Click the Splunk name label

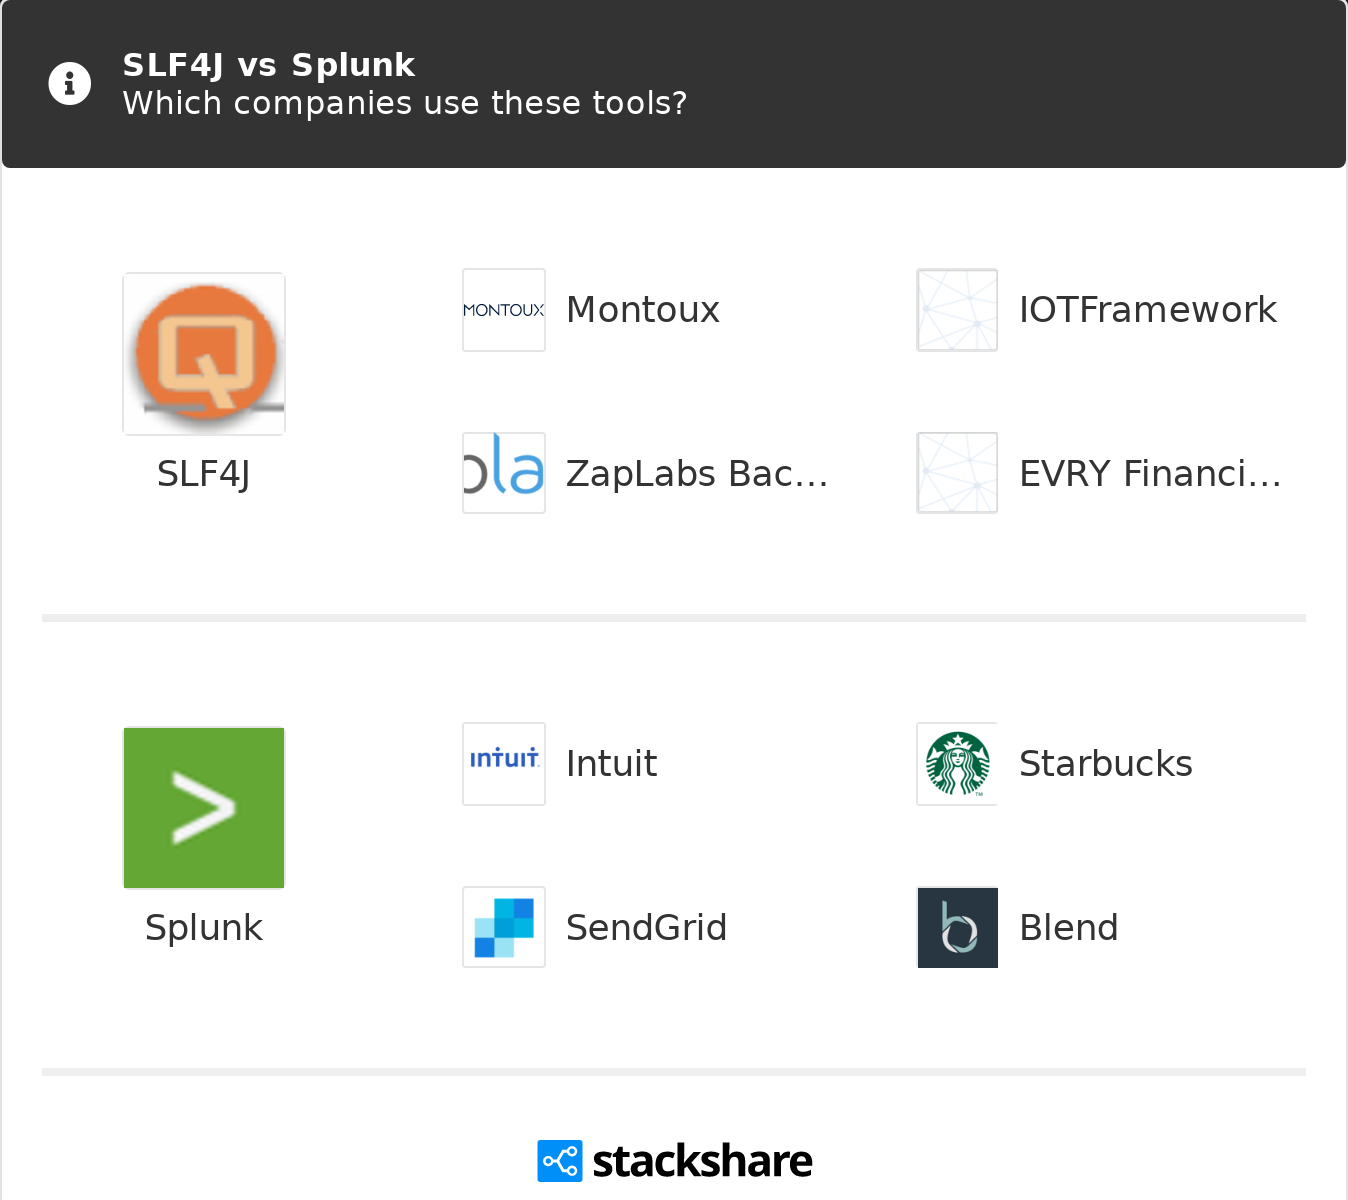[x=203, y=928]
